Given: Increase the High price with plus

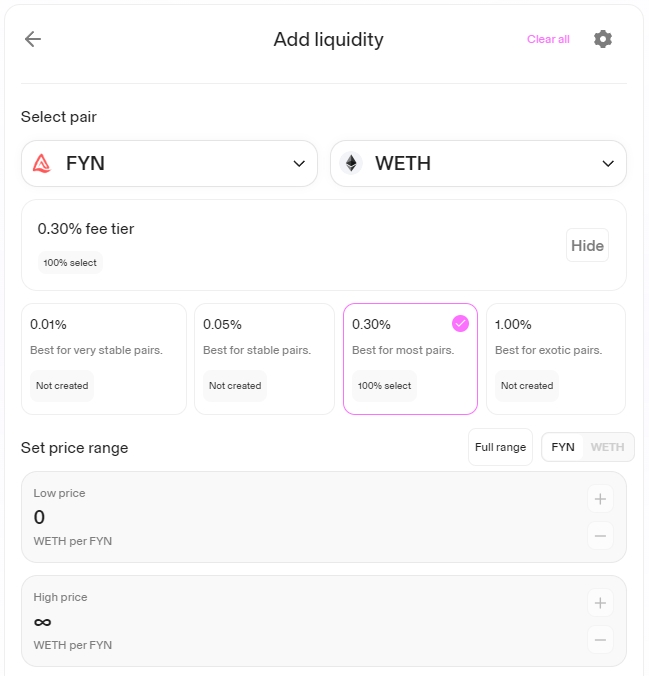Looking at the screenshot, I should point(600,603).
